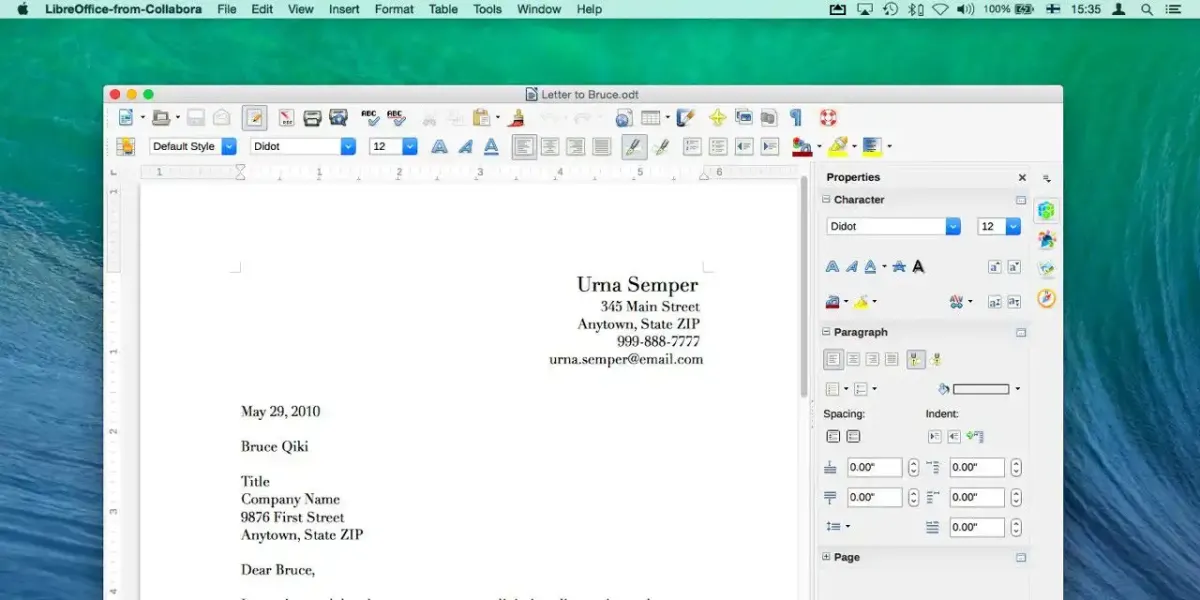The height and width of the screenshot is (600, 1200).
Task: Expand the Page section in sidebar
Action: click(827, 557)
